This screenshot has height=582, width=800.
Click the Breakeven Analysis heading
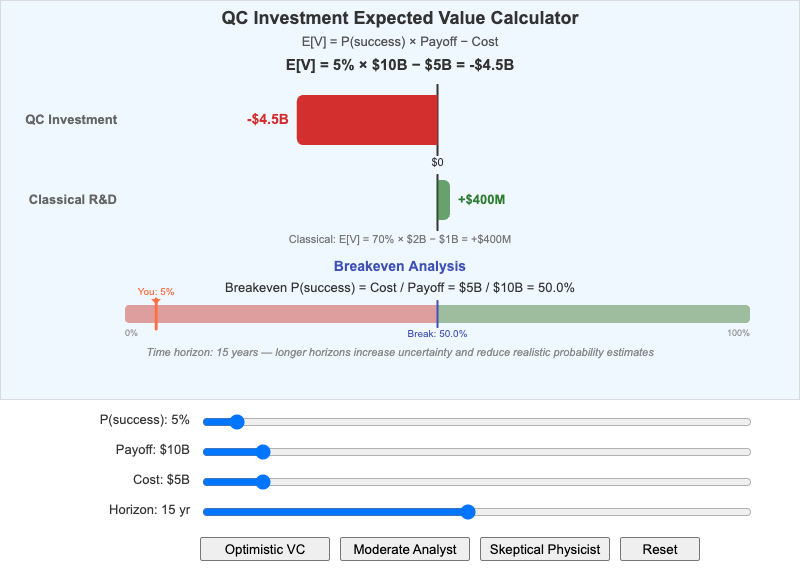pos(399,266)
